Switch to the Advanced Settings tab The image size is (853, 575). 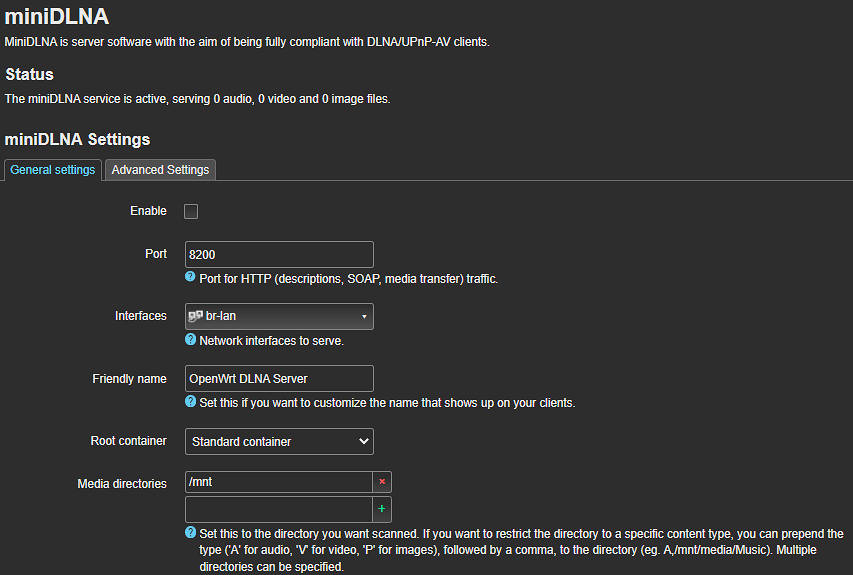(160, 170)
